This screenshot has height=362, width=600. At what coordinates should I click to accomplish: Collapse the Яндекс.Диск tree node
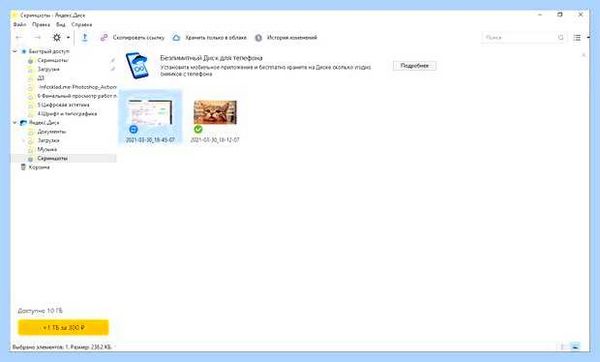(x=15, y=122)
